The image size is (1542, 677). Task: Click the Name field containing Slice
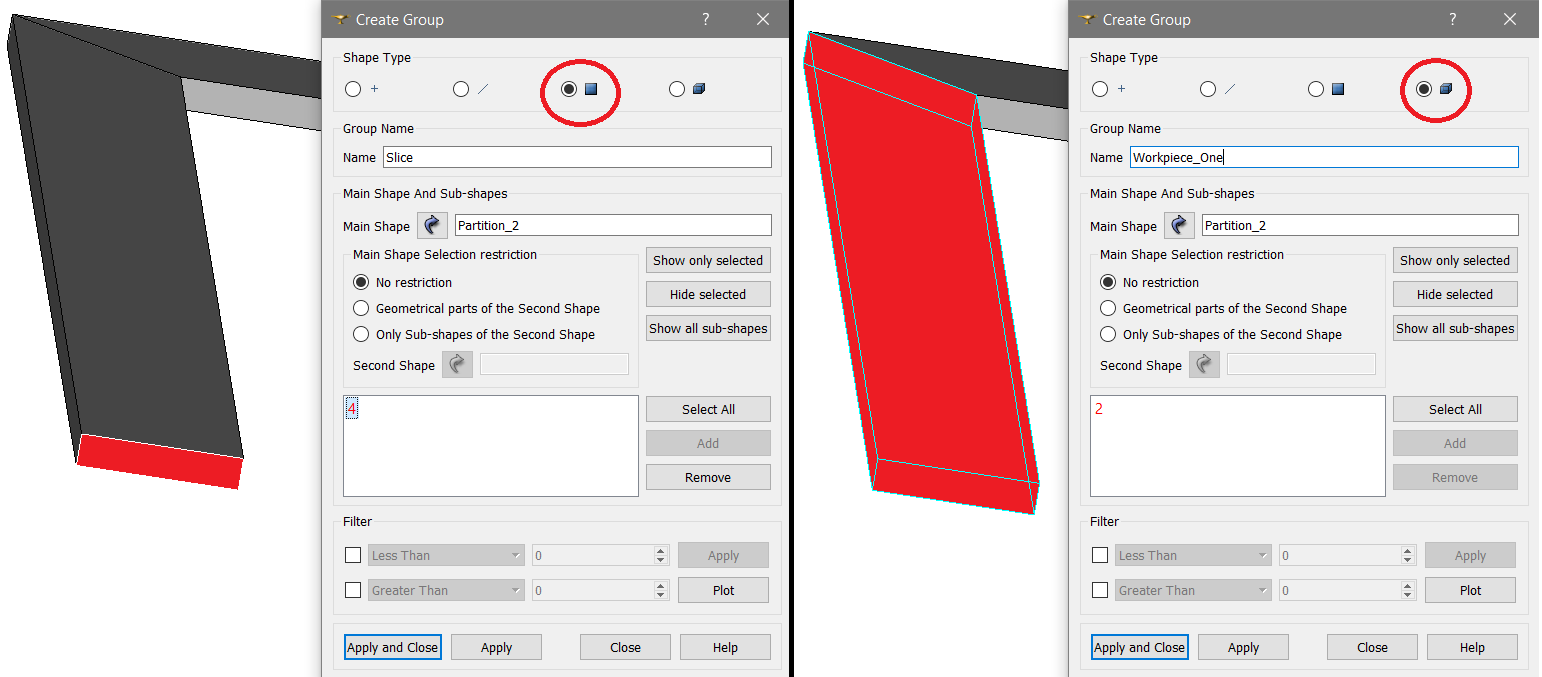click(x=577, y=157)
